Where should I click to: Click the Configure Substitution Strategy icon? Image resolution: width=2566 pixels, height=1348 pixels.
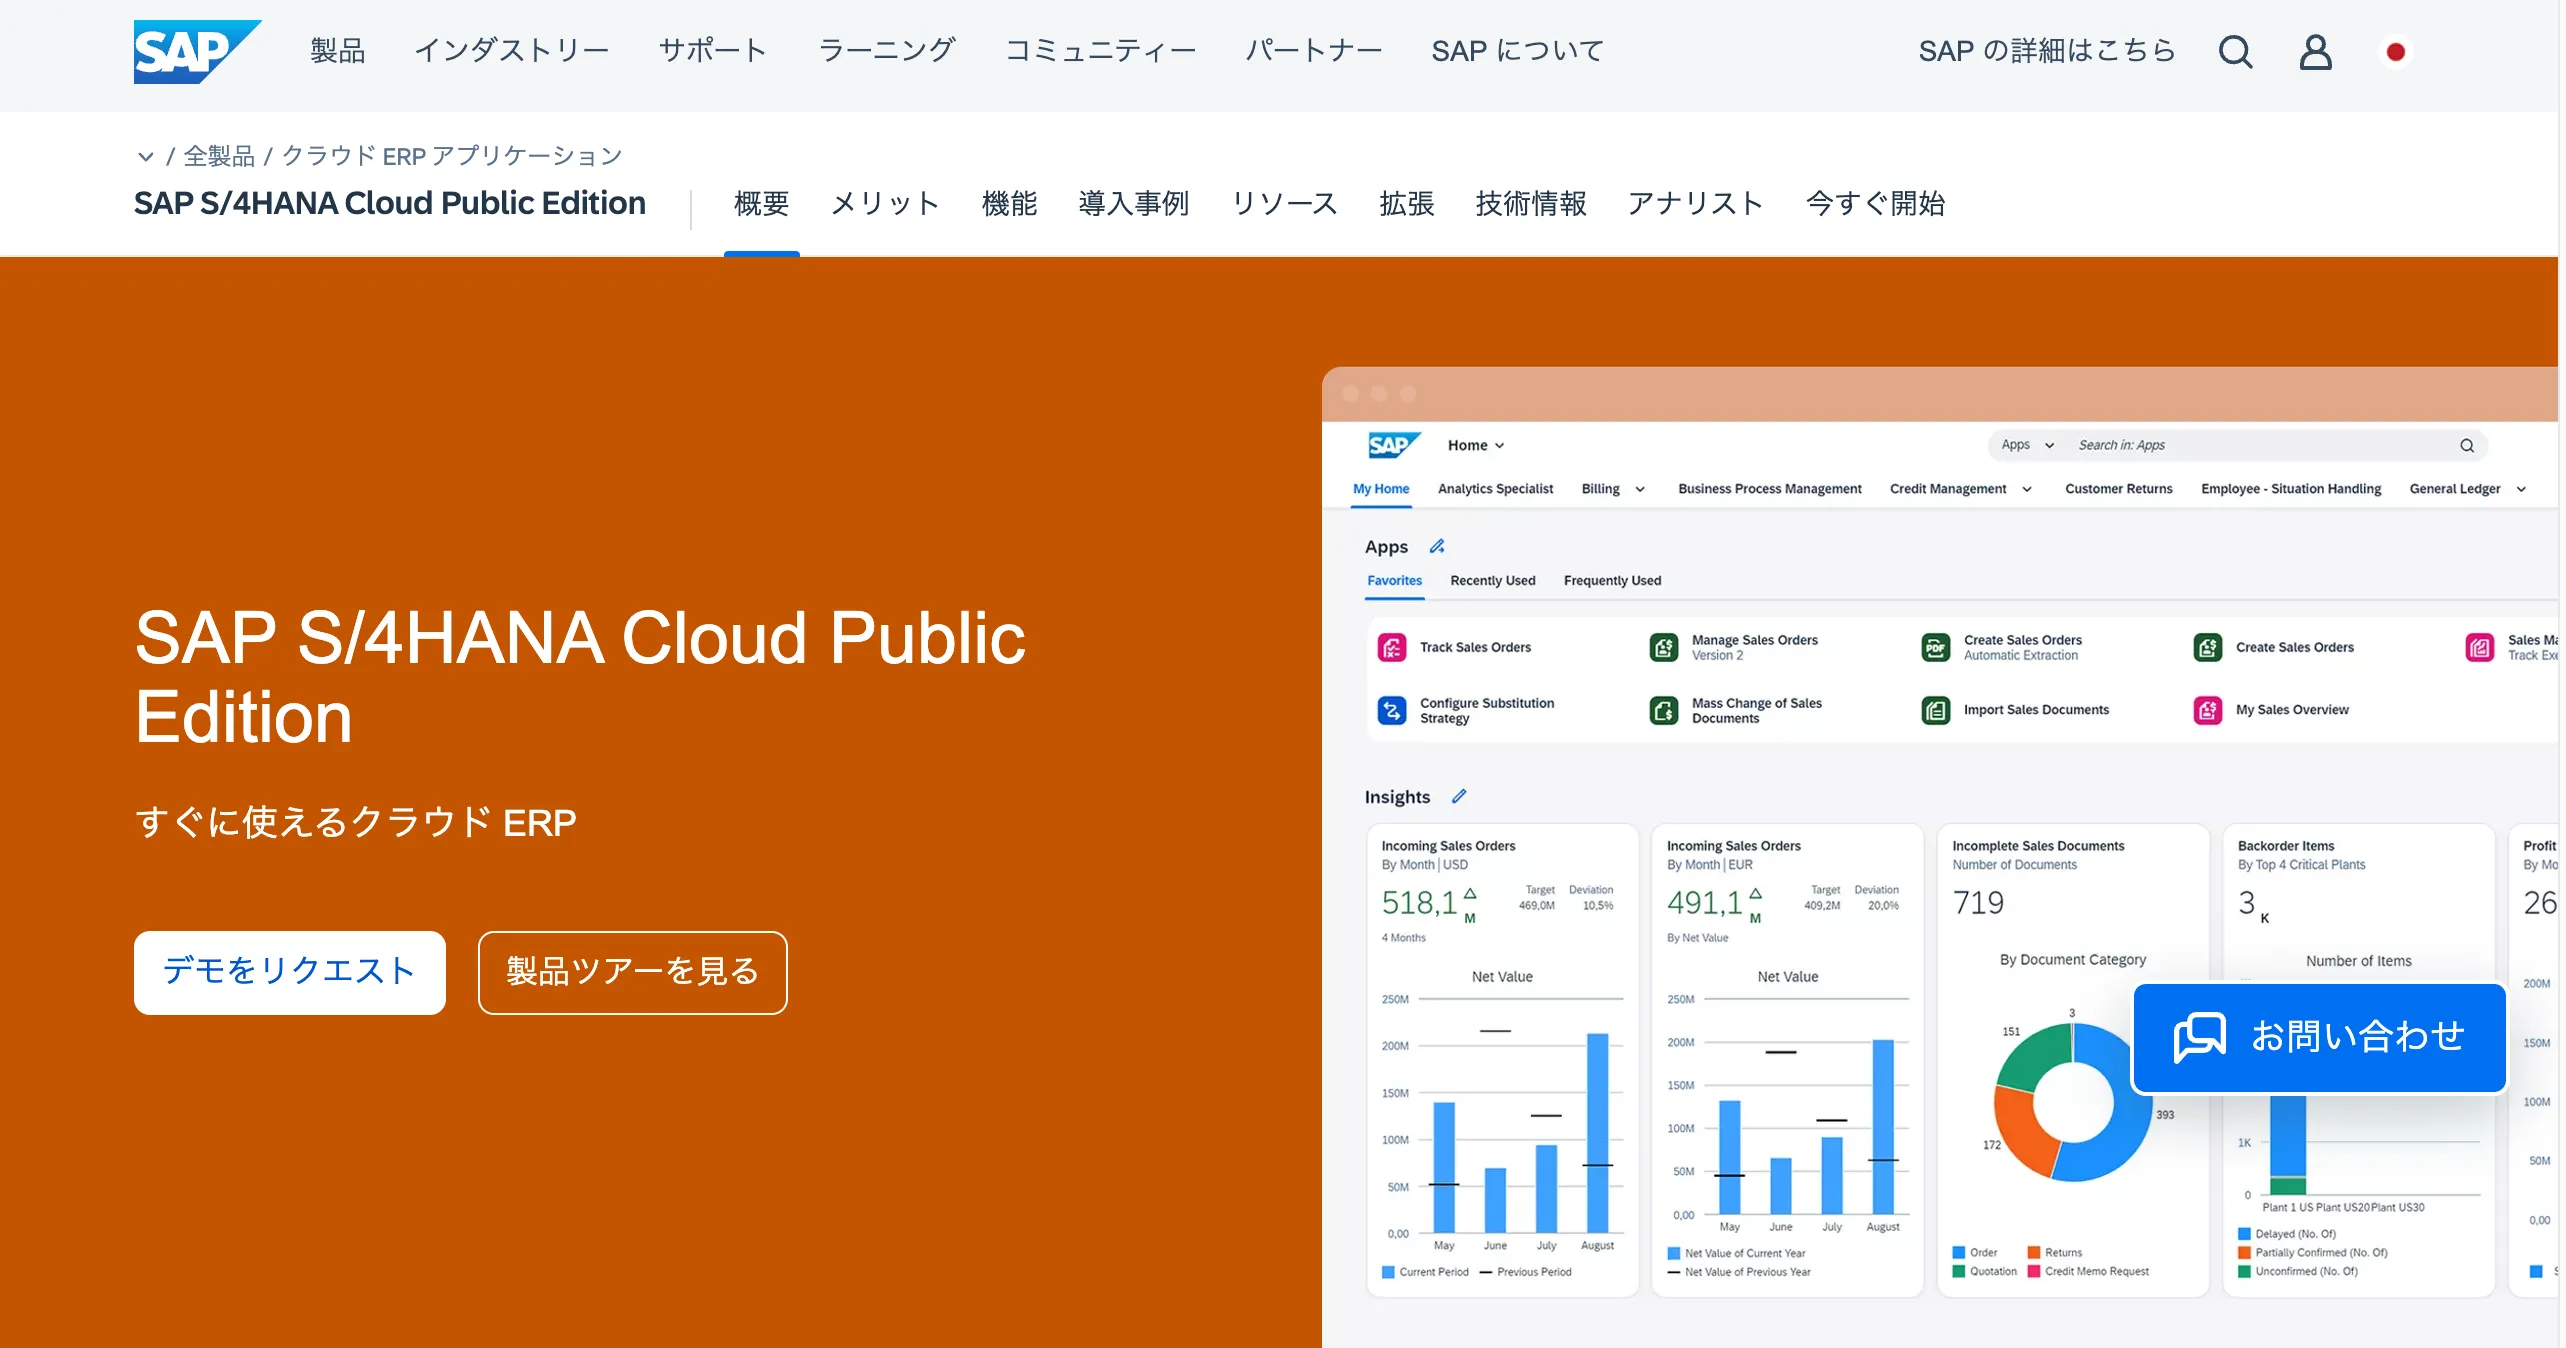click(x=1391, y=710)
